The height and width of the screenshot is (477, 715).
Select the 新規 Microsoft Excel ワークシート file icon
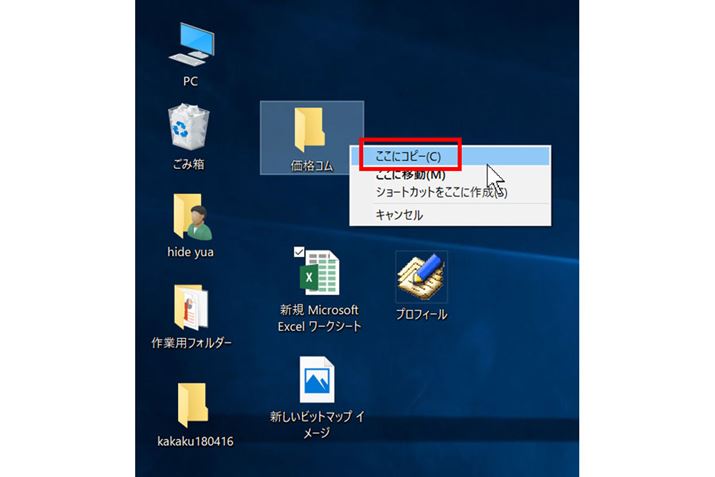pos(319,271)
